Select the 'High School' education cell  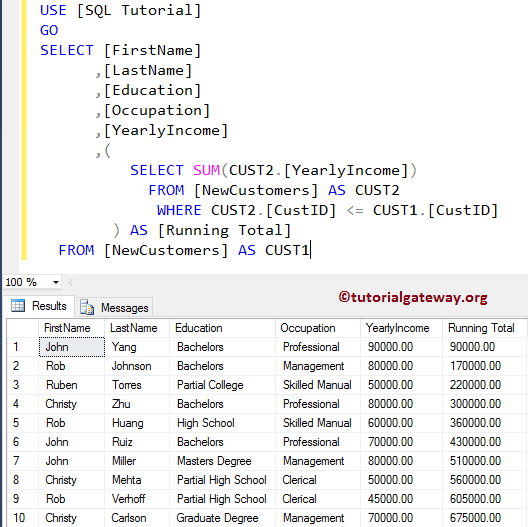coord(222,423)
